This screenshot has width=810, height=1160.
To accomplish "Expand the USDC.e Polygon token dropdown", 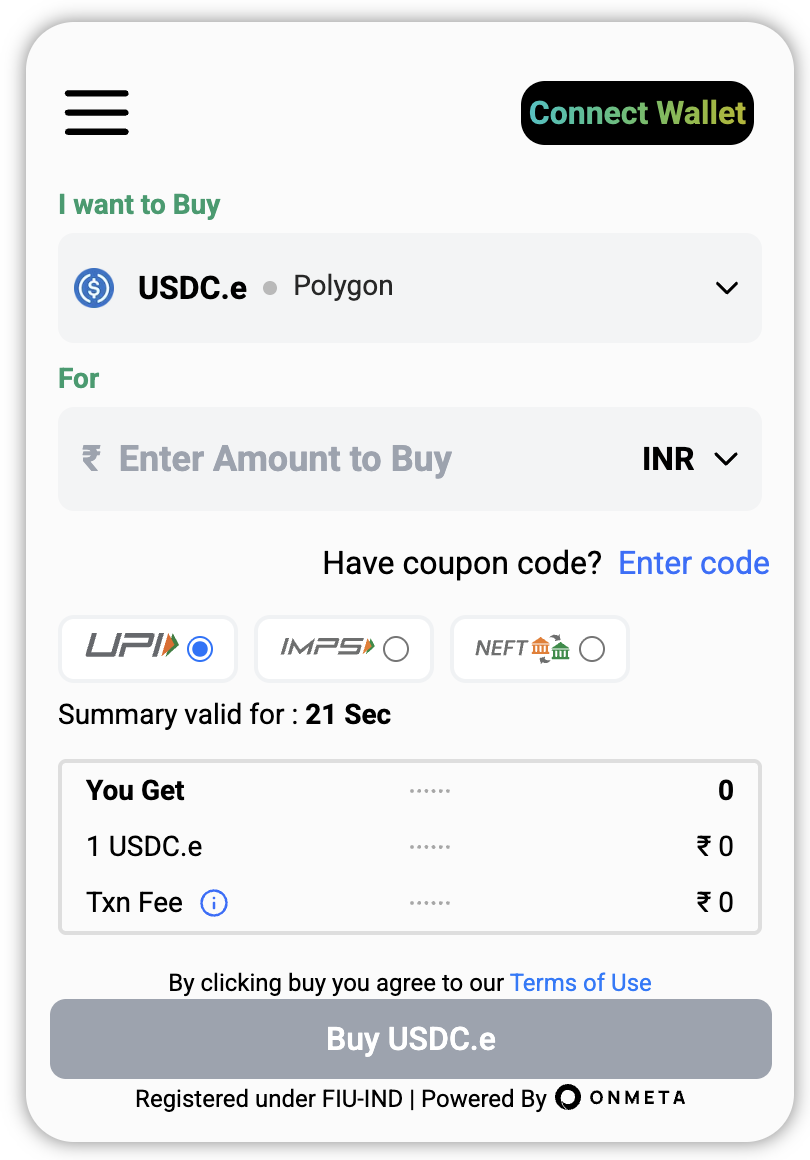I will point(726,288).
